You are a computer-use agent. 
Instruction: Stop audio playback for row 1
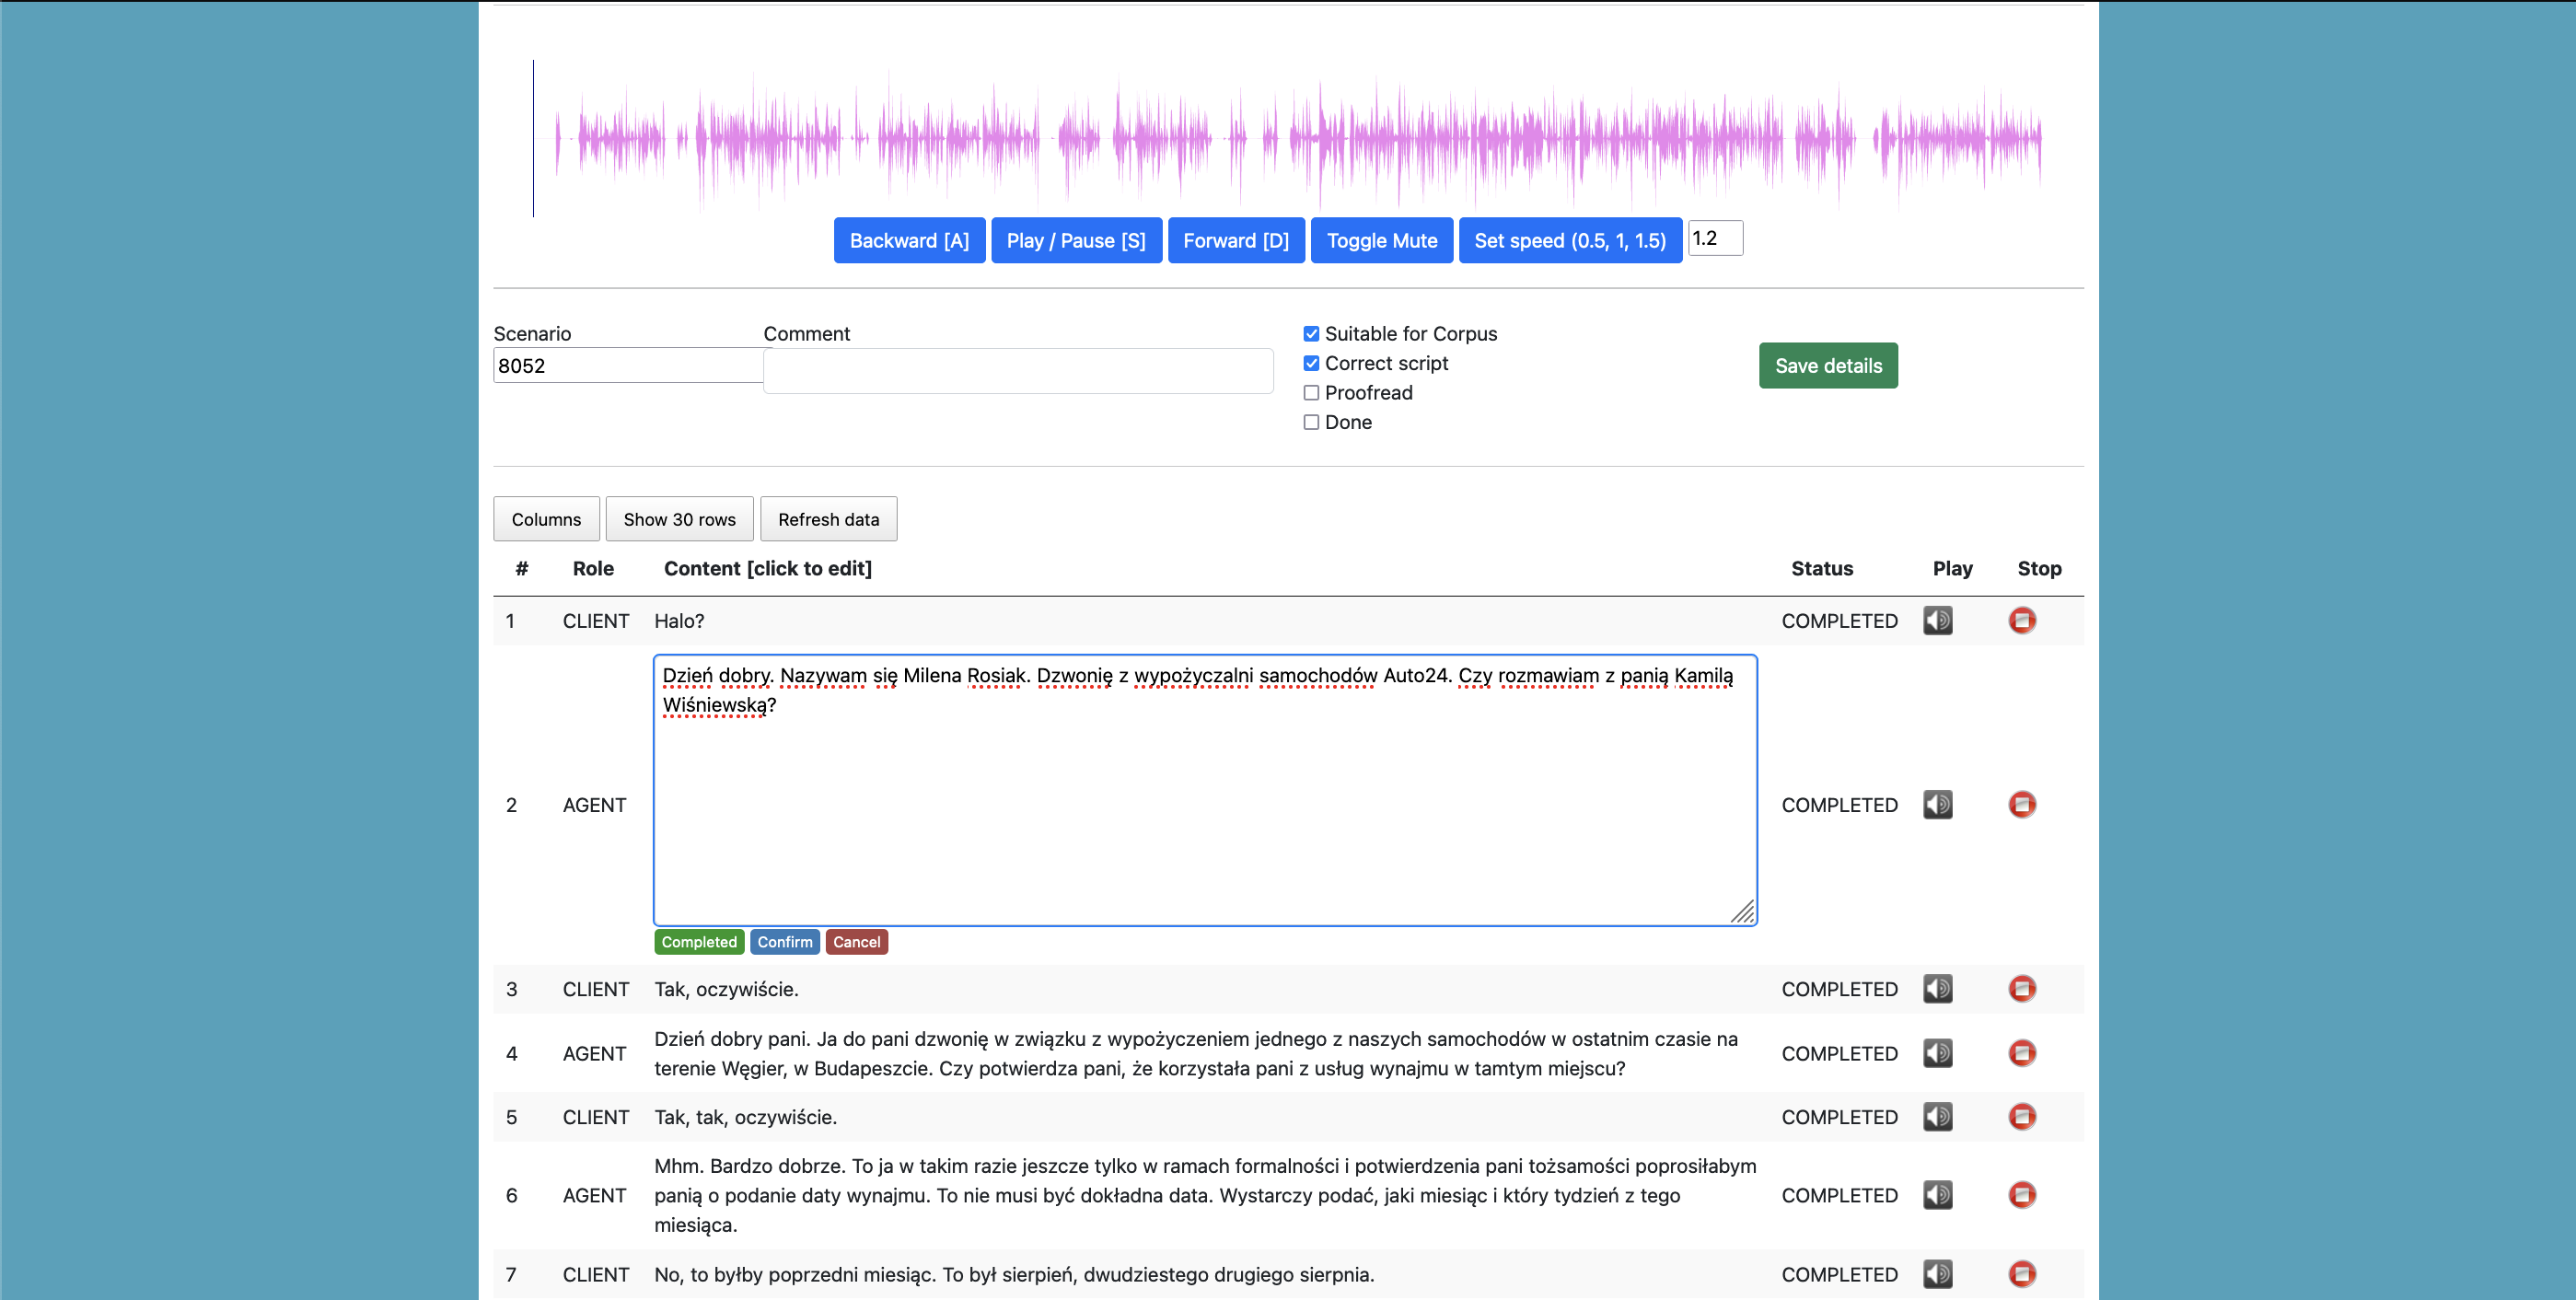pos(2021,620)
